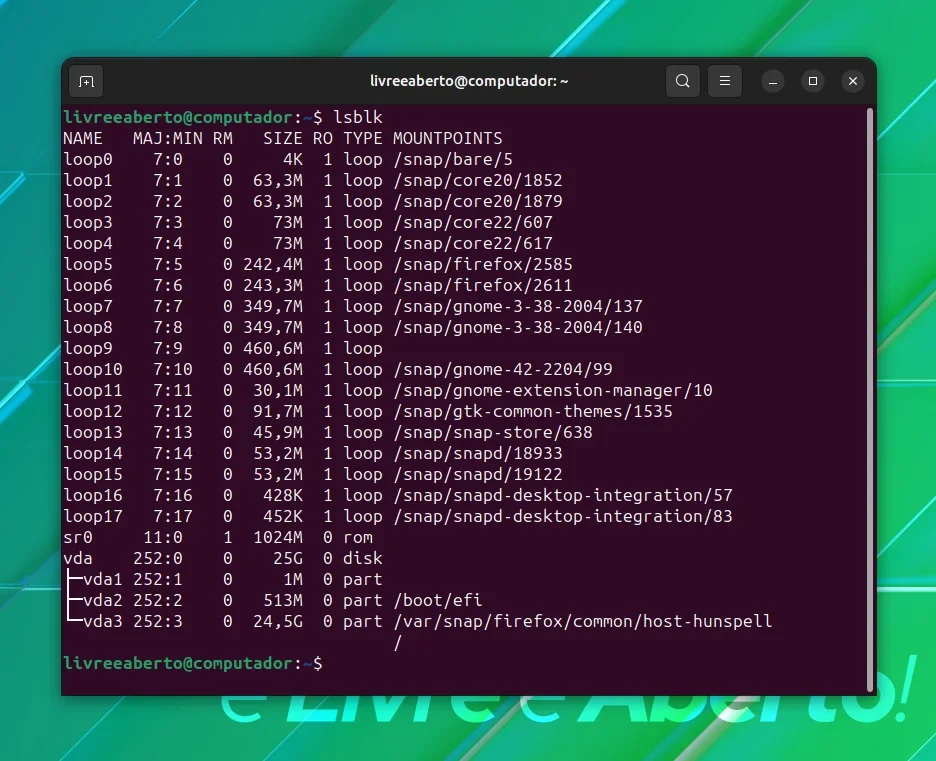The image size is (936, 761).
Task: Minimize the terminal window
Action: [772, 81]
